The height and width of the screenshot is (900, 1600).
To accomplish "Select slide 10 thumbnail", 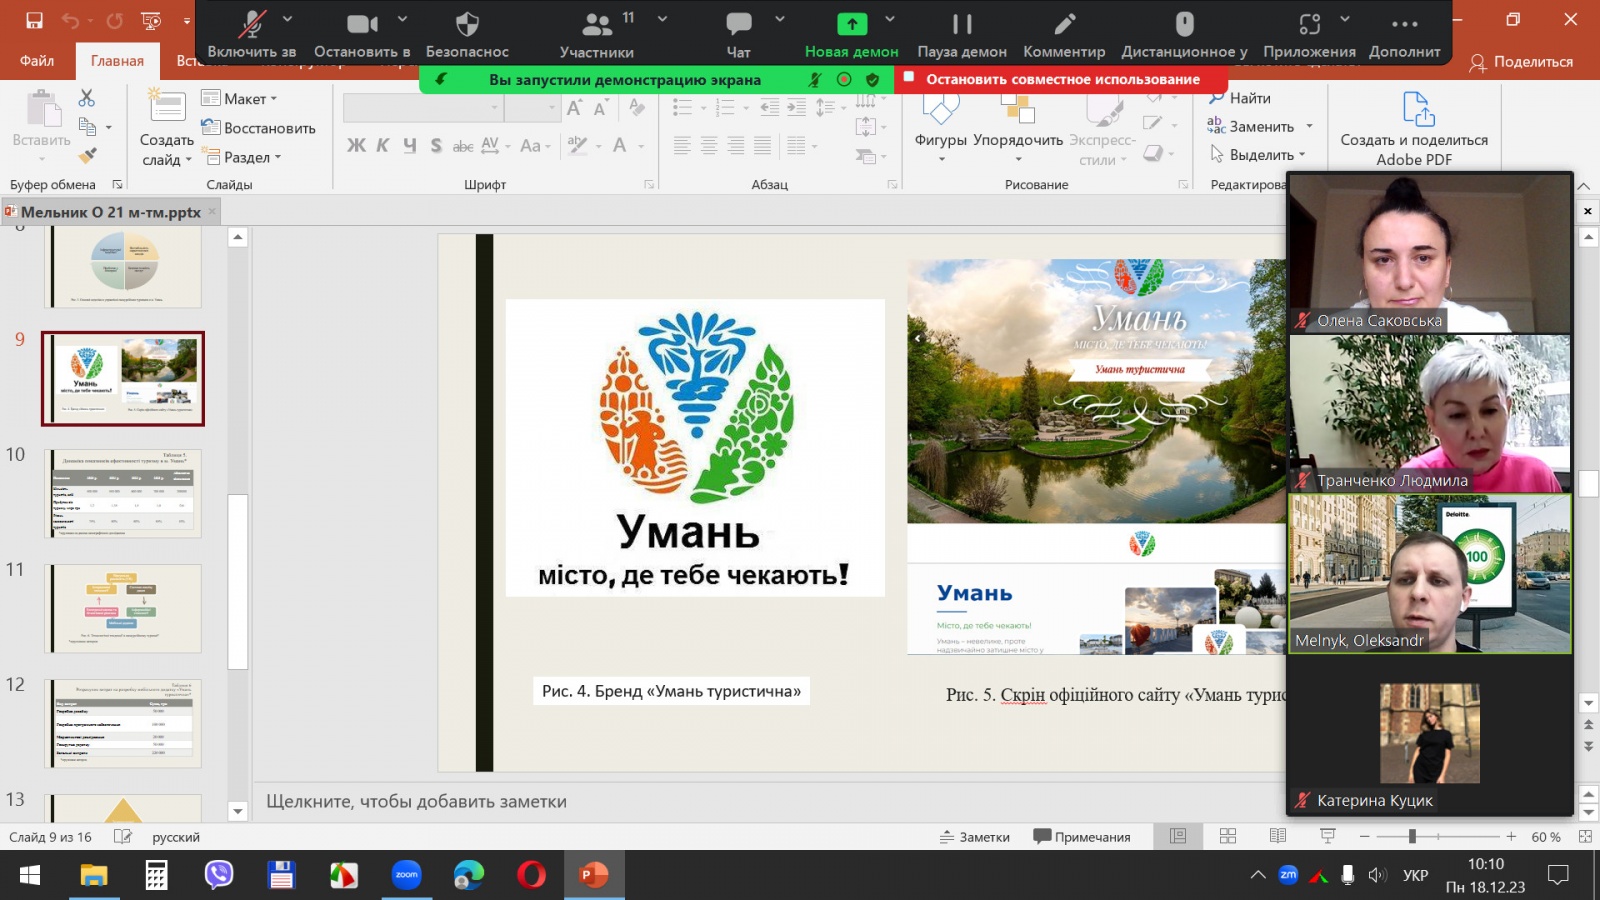I will pos(125,493).
